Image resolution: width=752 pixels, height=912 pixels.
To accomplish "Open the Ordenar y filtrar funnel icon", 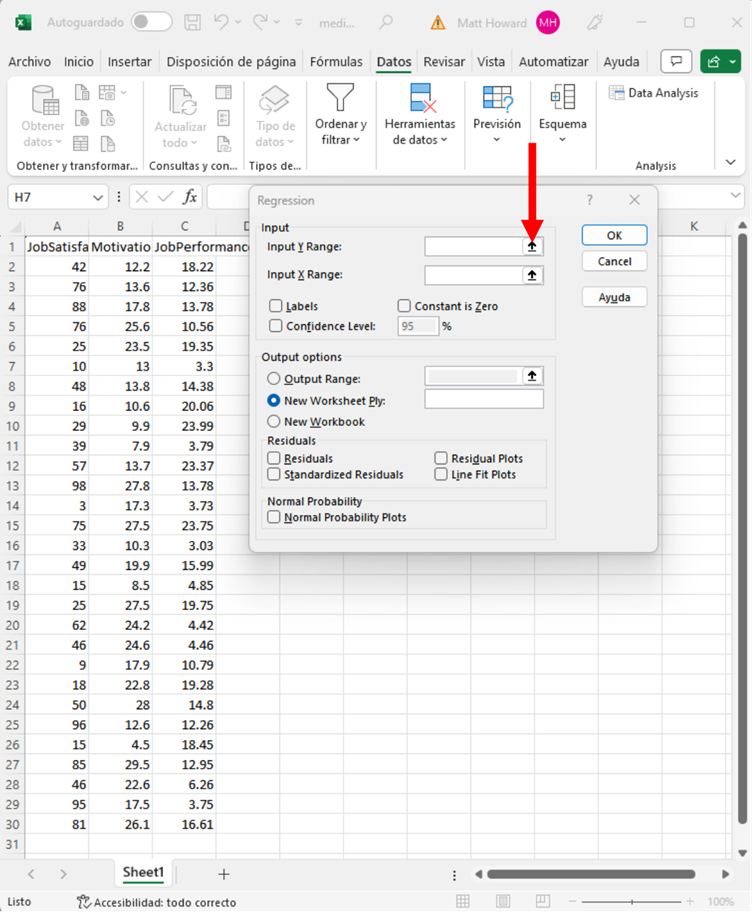I will pyautogui.click(x=341, y=98).
